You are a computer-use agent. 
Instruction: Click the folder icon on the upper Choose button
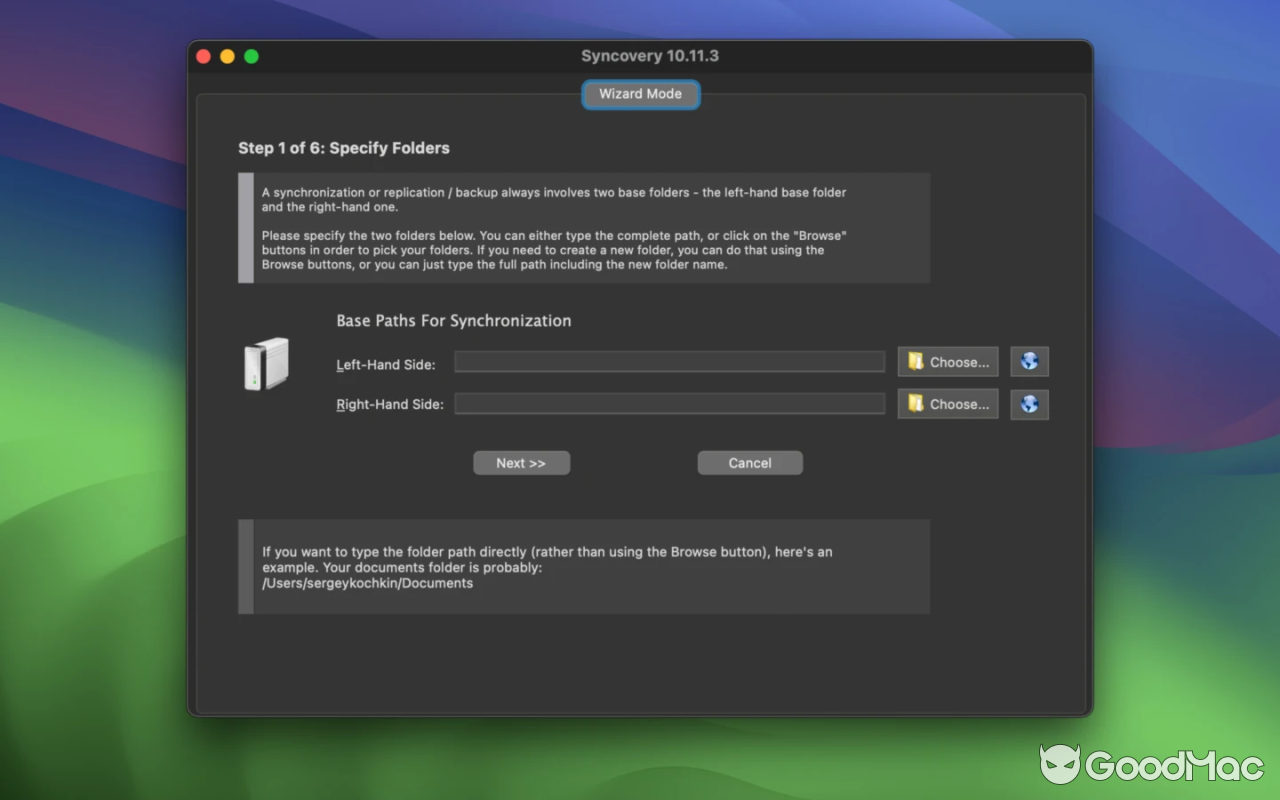tap(916, 361)
